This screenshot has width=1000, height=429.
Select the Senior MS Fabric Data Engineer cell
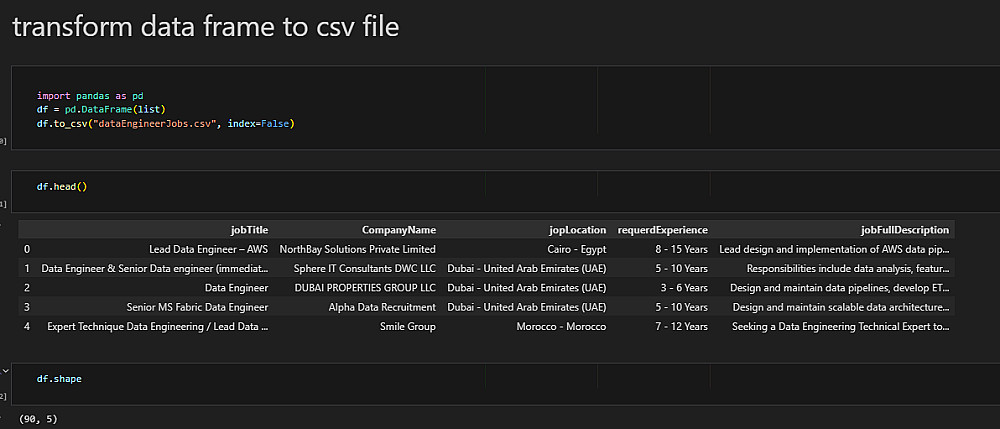click(x=197, y=307)
